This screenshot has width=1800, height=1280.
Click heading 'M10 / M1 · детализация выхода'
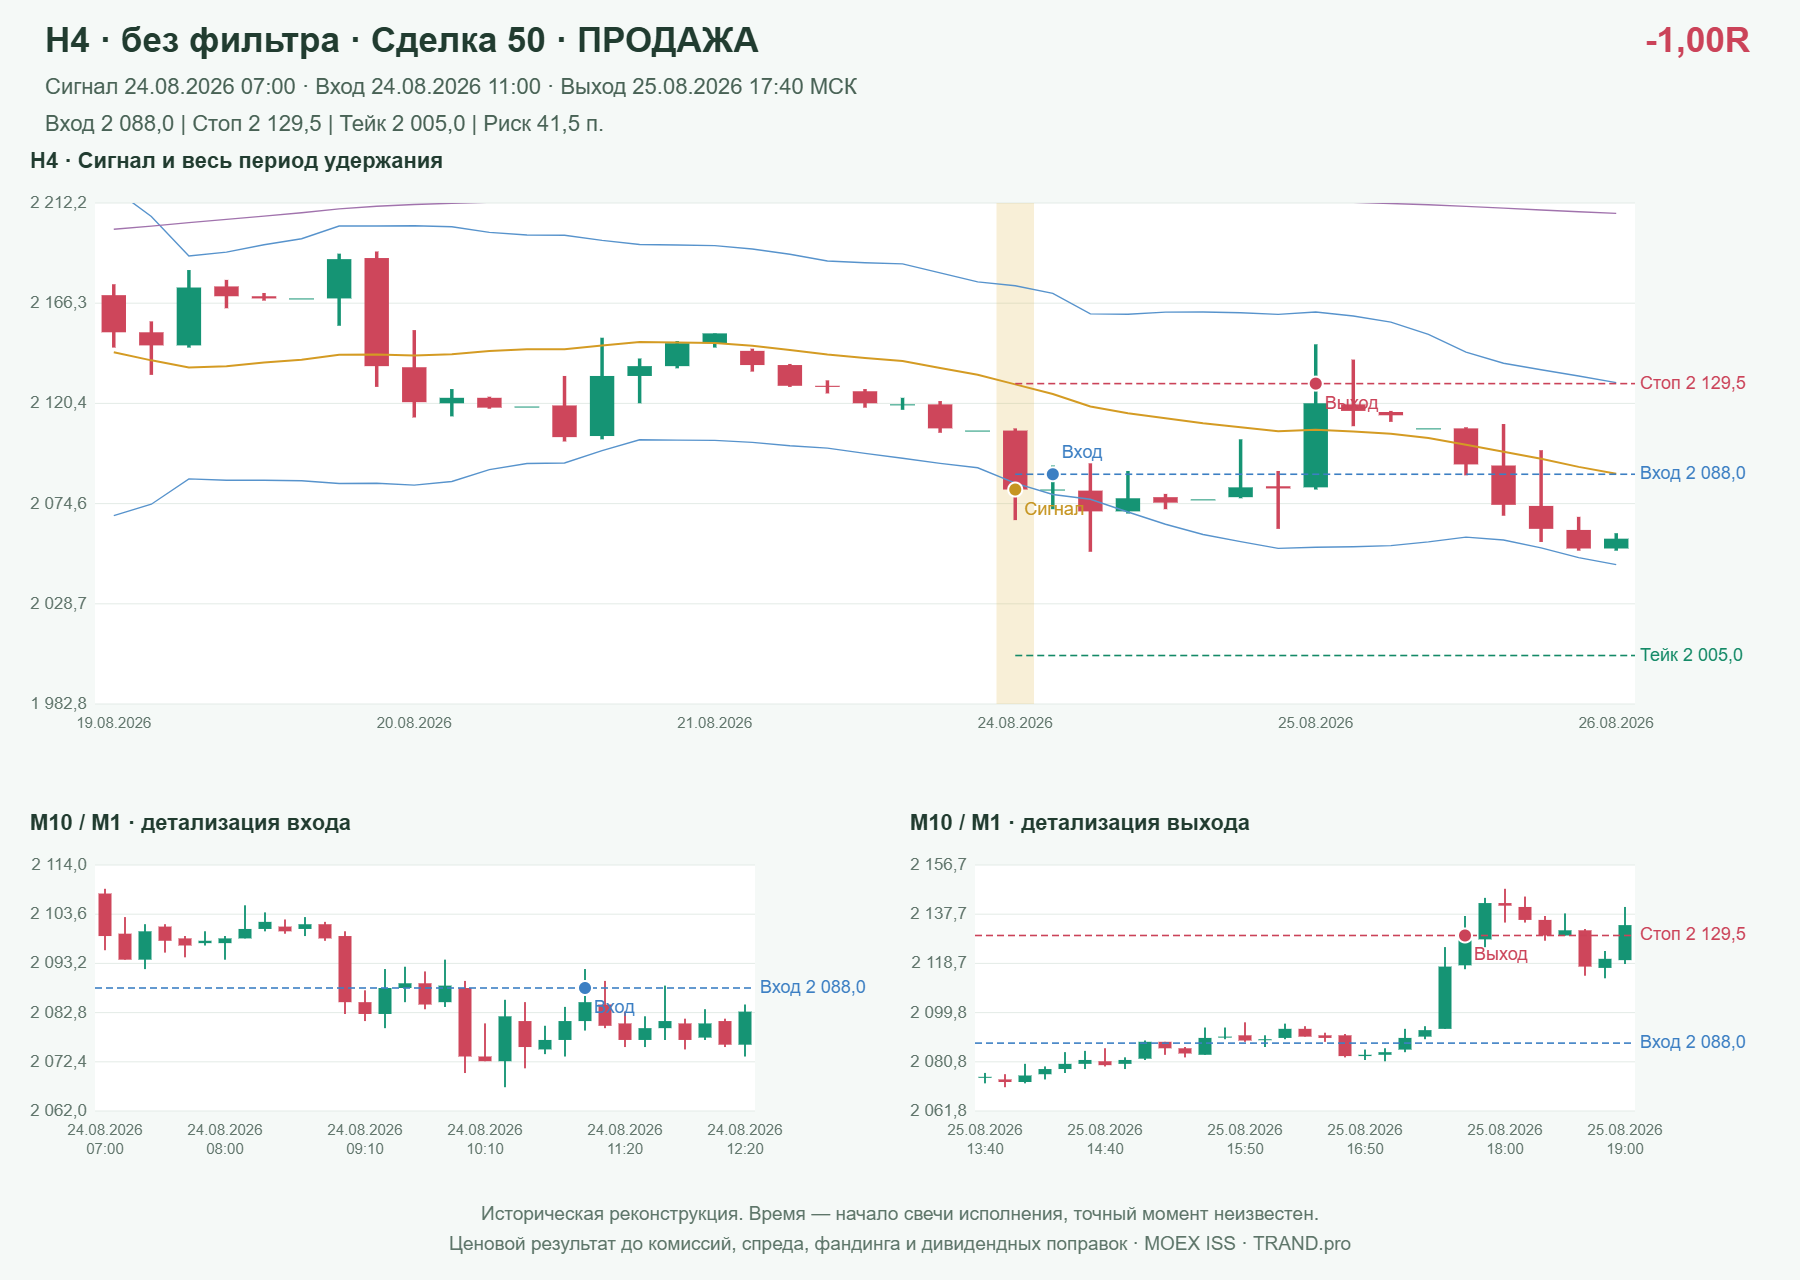pos(1080,823)
